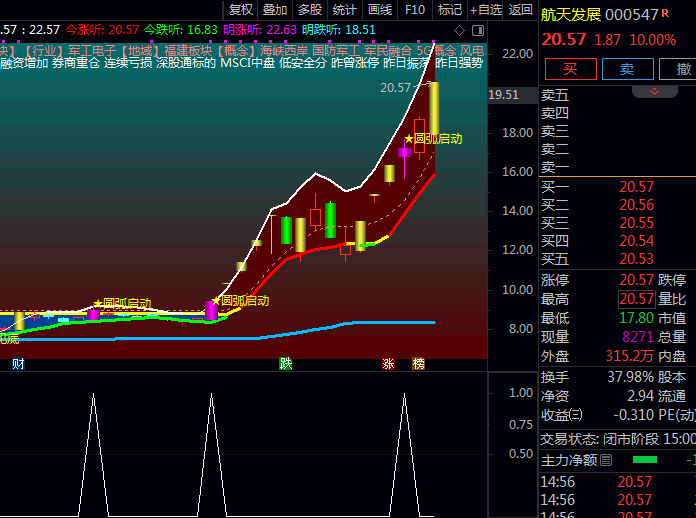Click the 今跌听 value 16.83
This screenshot has height=518, width=696.
click(x=202, y=30)
